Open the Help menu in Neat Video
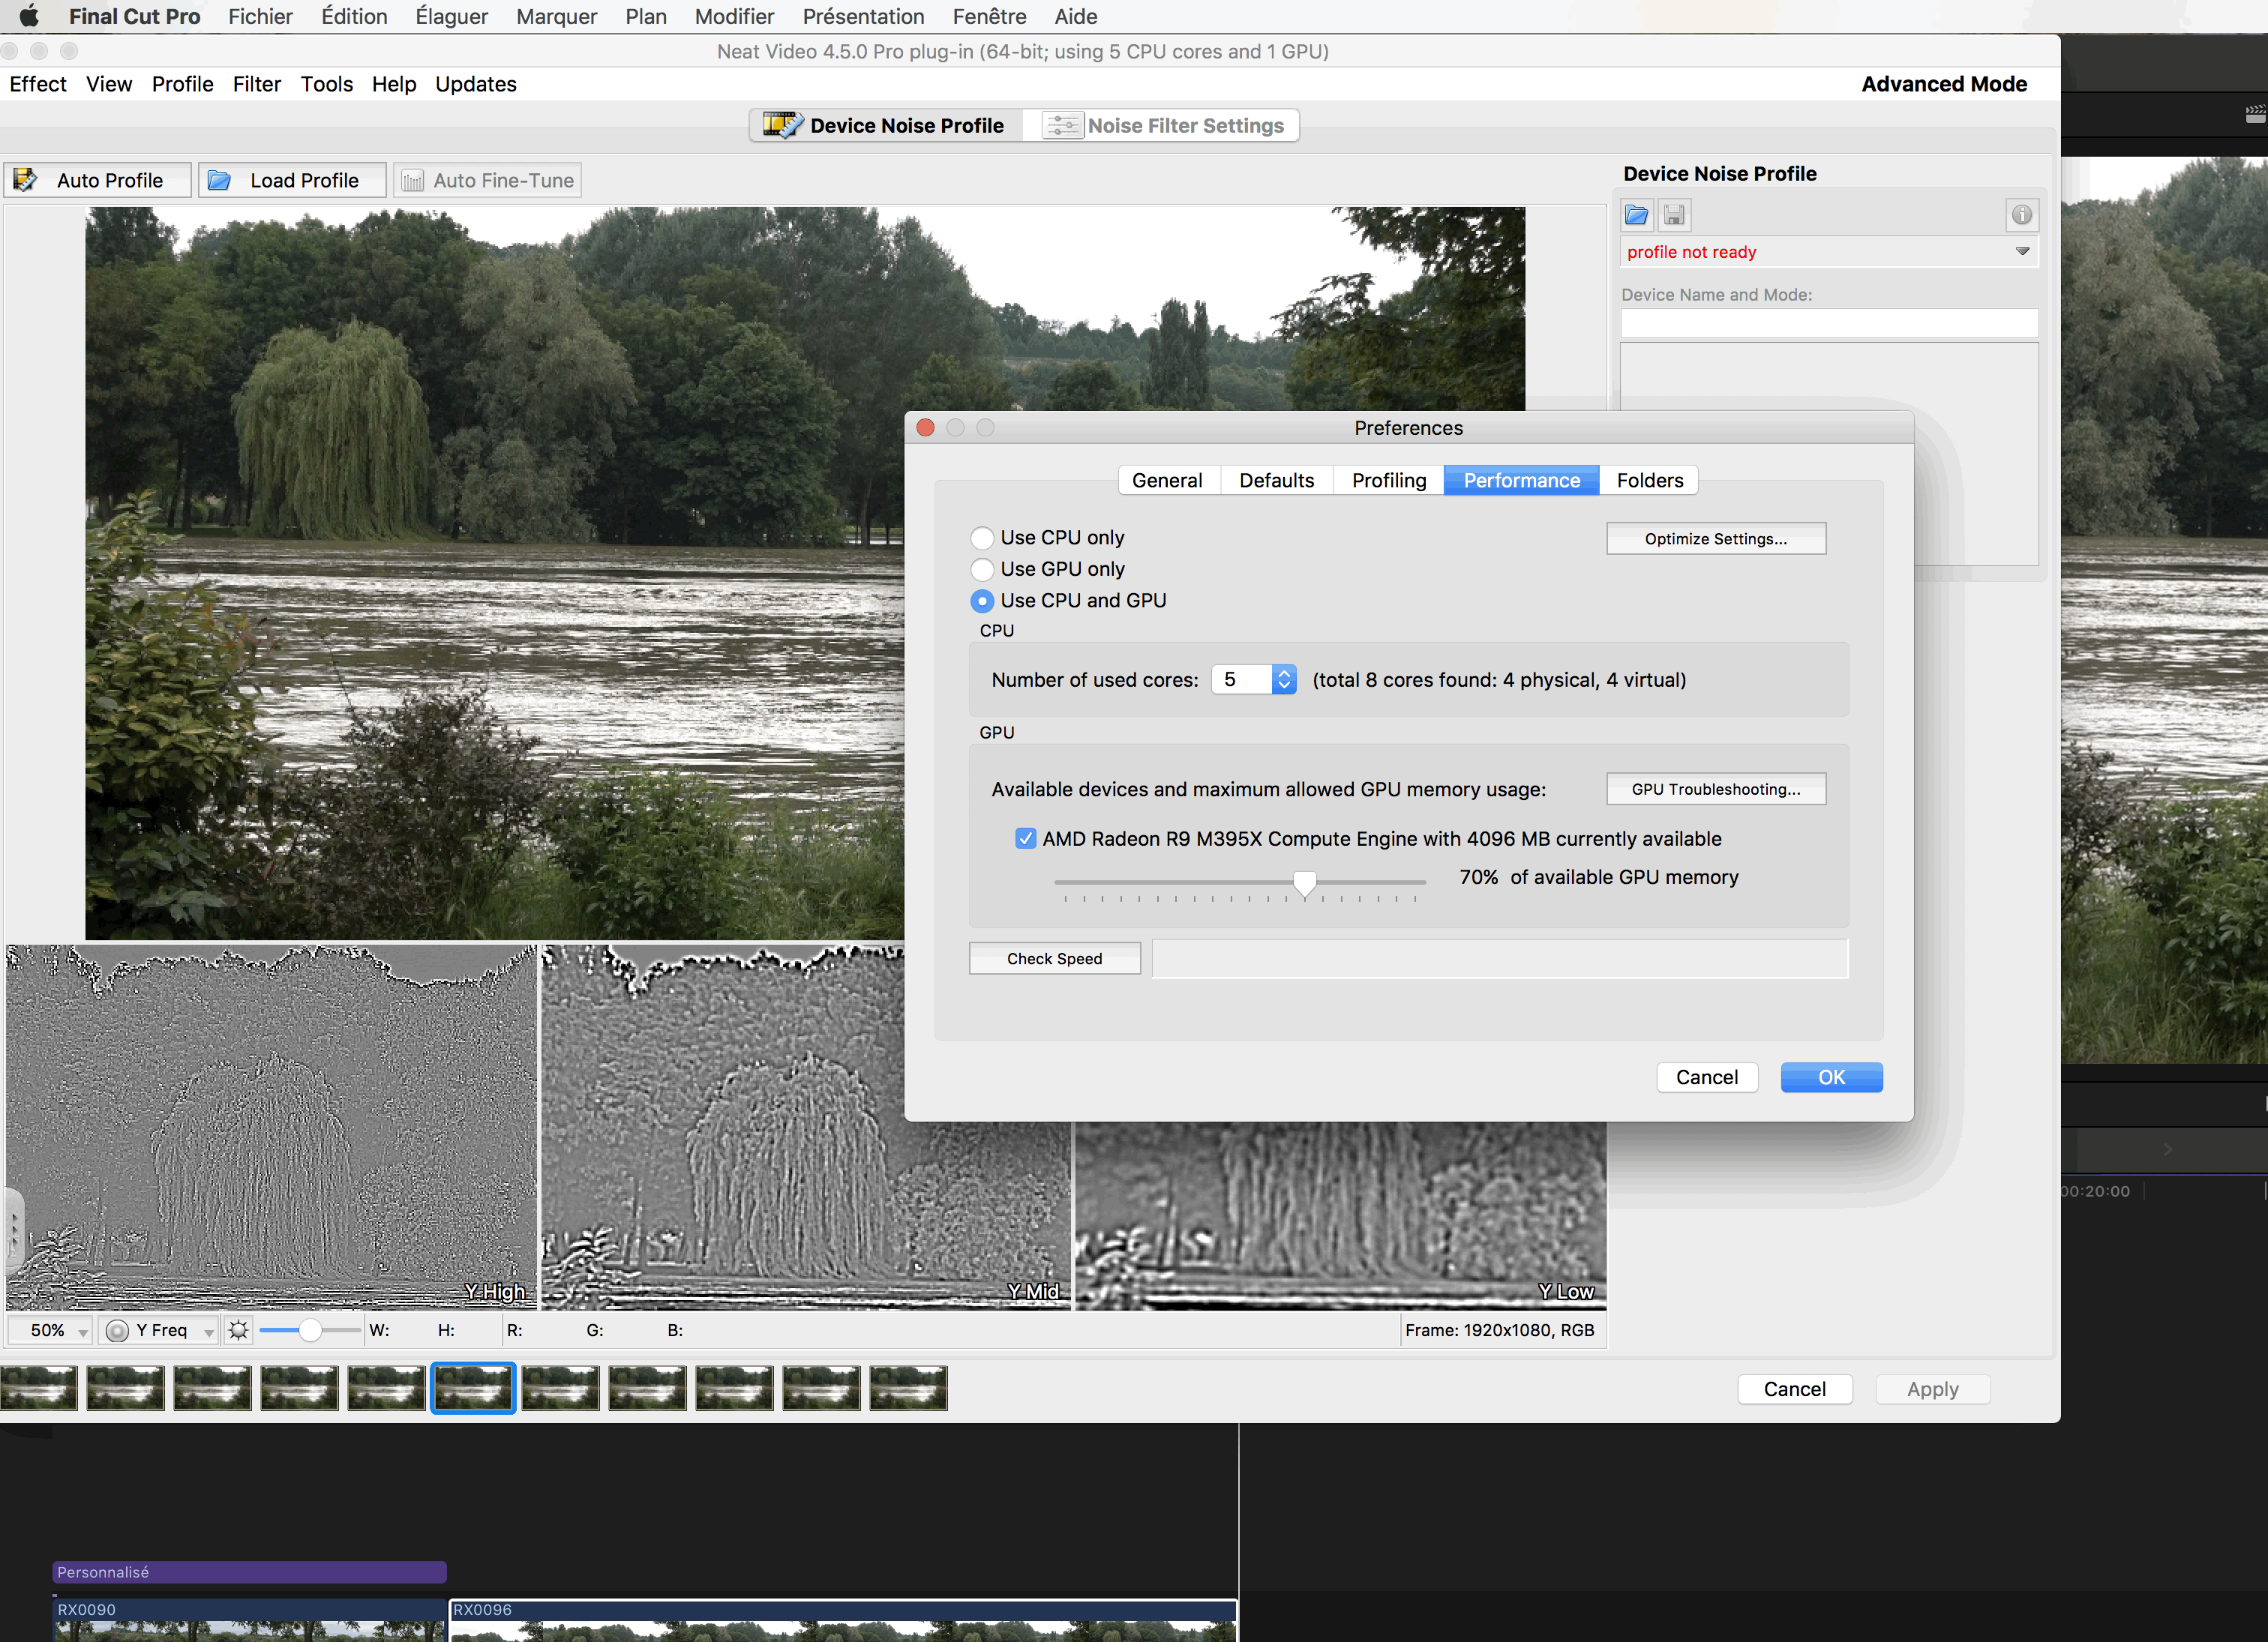 (394, 84)
